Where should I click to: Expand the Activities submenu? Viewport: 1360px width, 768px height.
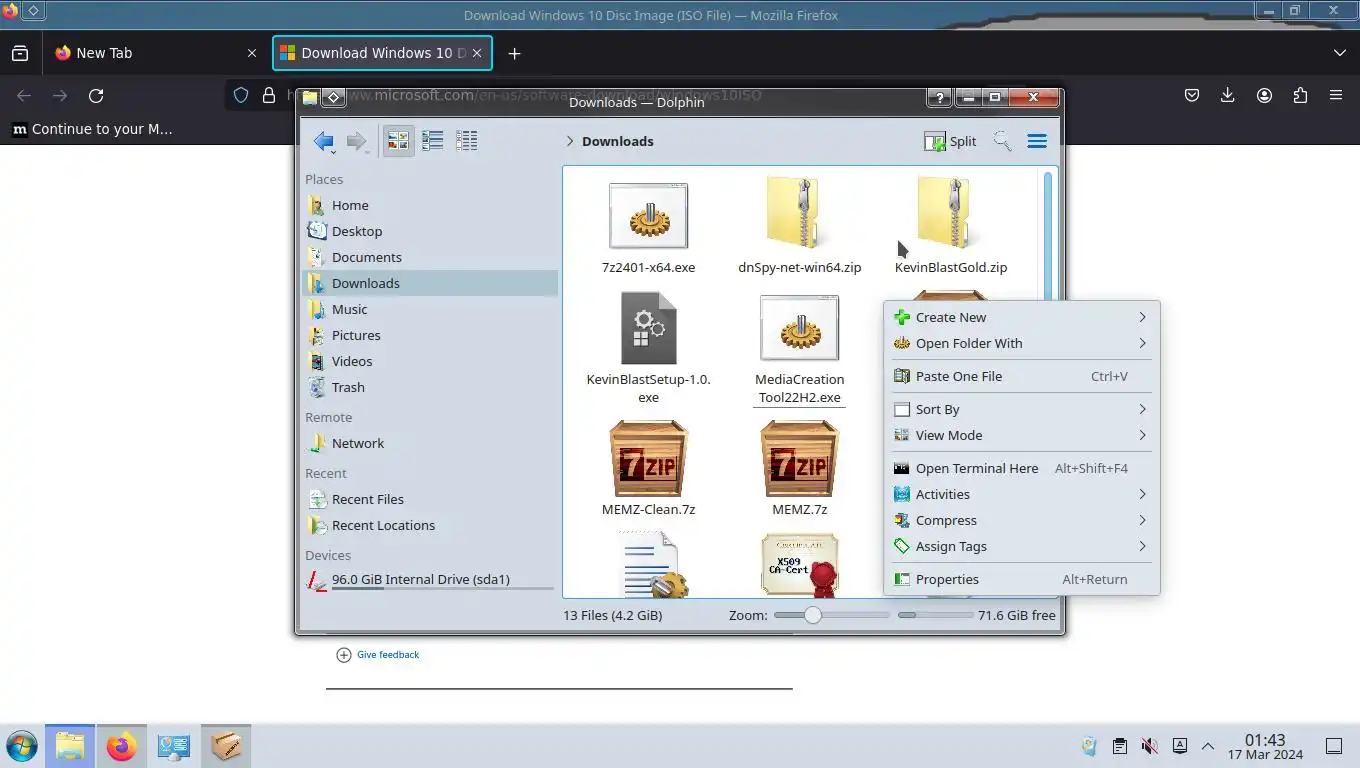1021,494
